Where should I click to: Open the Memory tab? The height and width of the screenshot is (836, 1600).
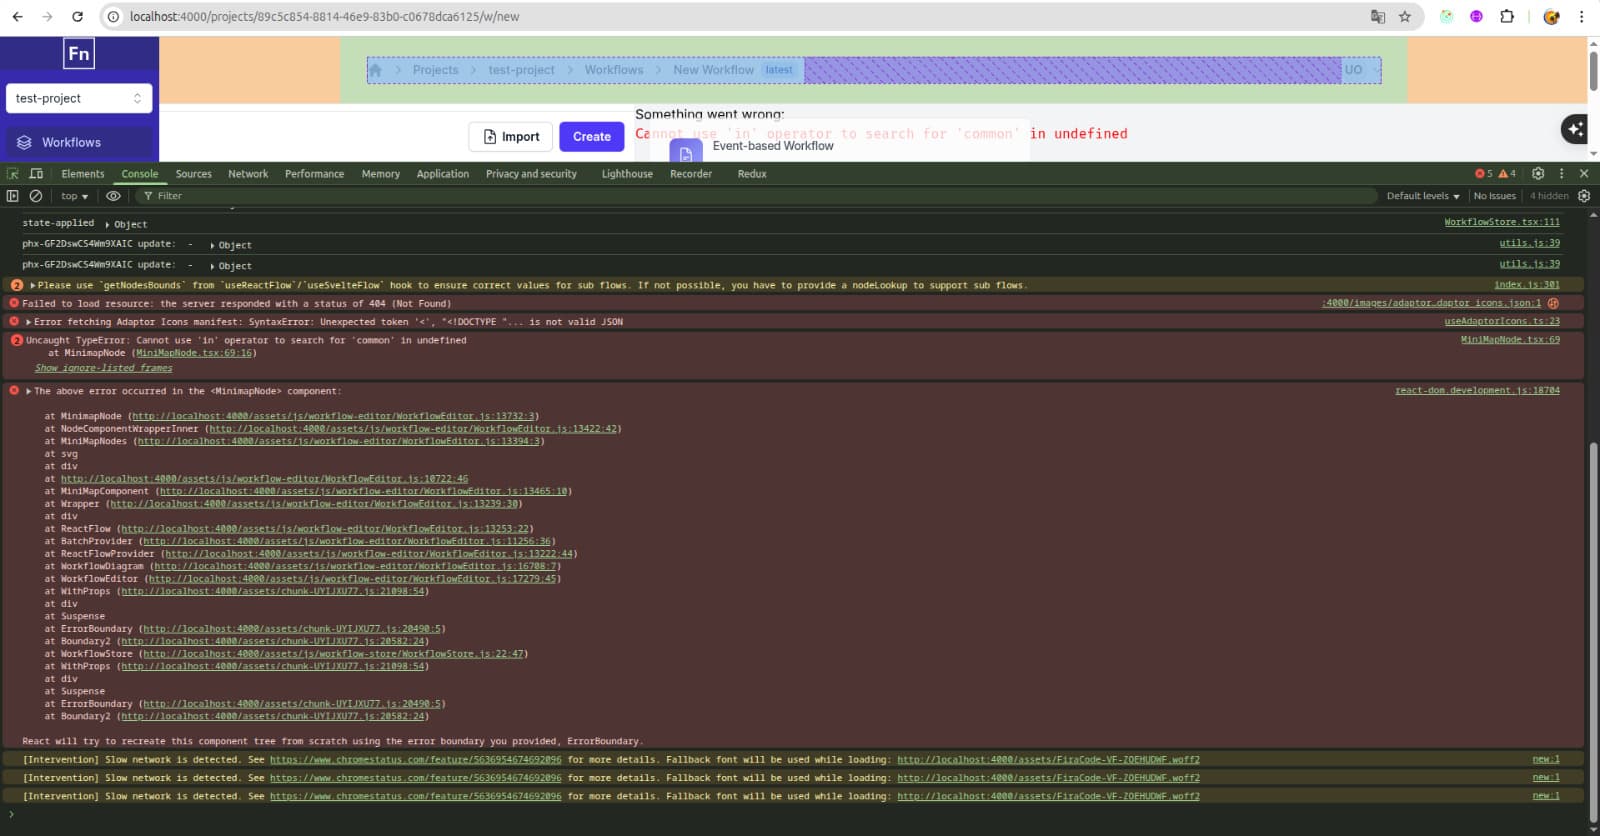(380, 174)
